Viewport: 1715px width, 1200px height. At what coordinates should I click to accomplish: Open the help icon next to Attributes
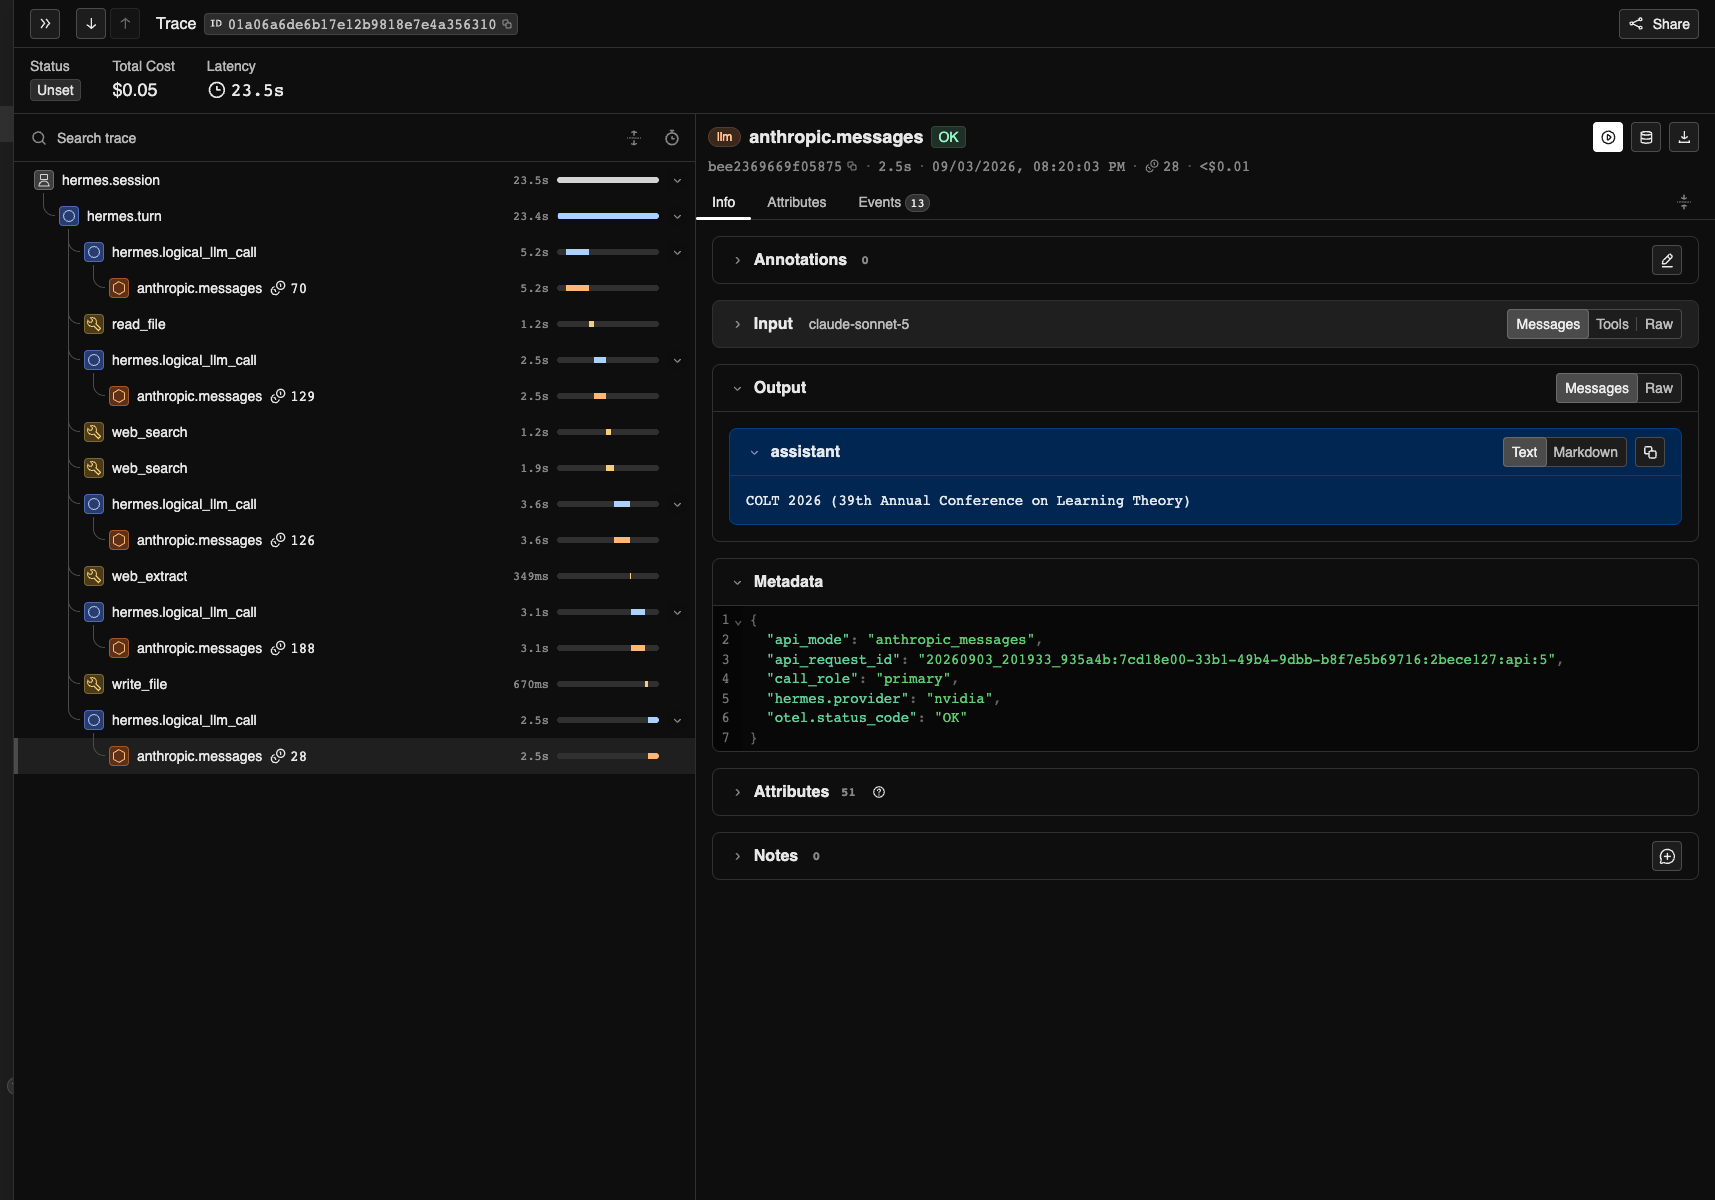(x=879, y=792)
